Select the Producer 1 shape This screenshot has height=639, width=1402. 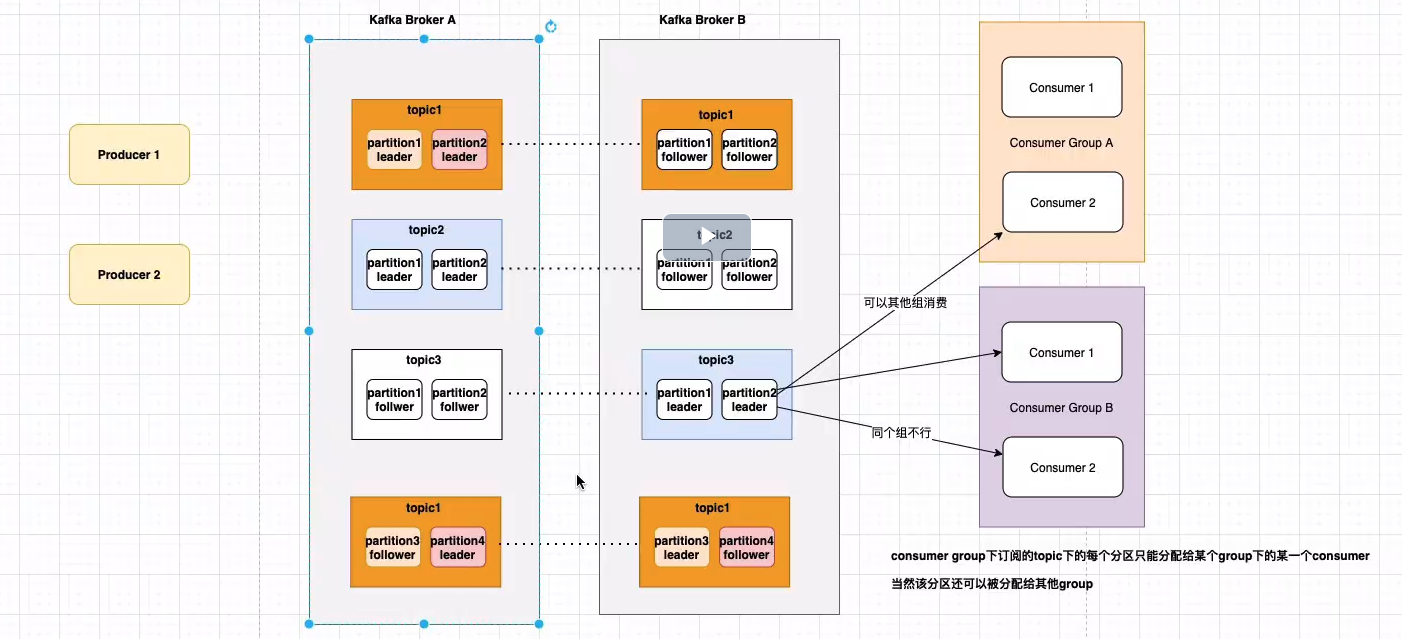tap(129, 155)
